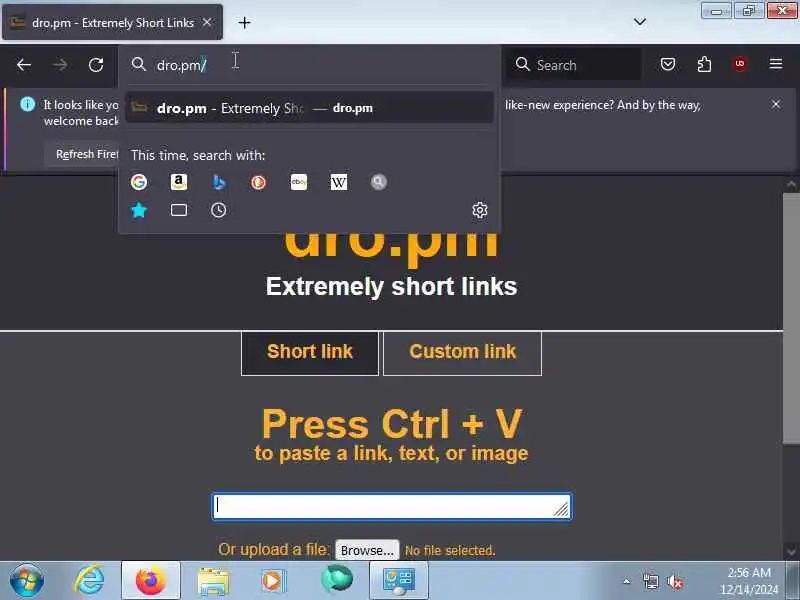Viewport: 800px width, 600px height.
Task: Open the taskbar clock showing 2:56 AM
Action: 748,581
